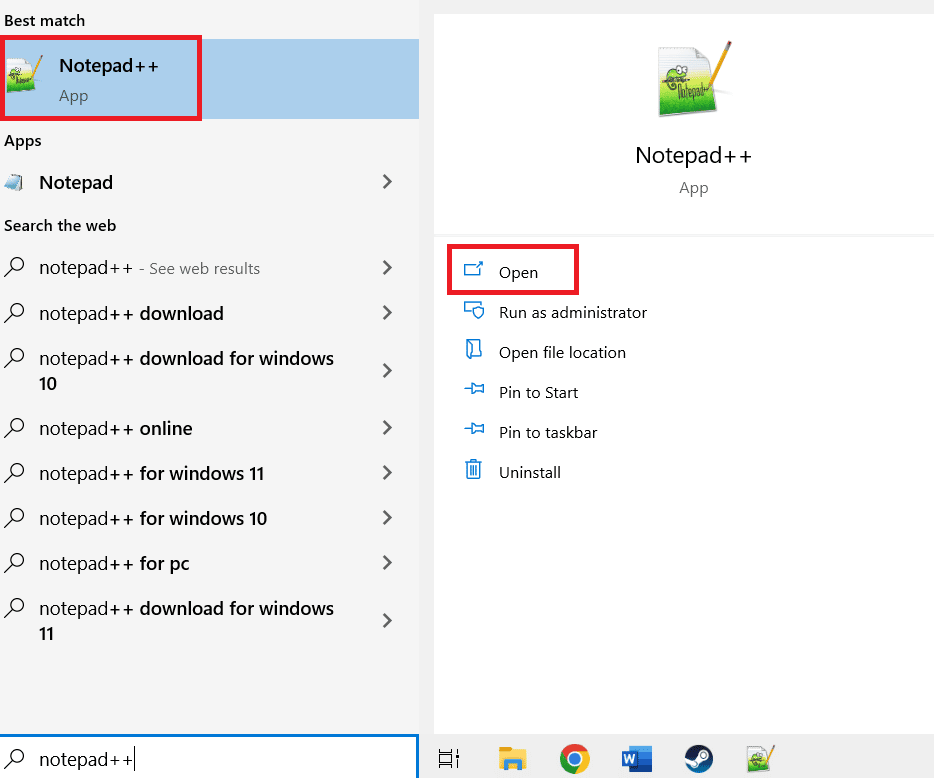
Task: Open File Explorer from the taskbar
Action: pyautogui.click(x=513, y=759)
